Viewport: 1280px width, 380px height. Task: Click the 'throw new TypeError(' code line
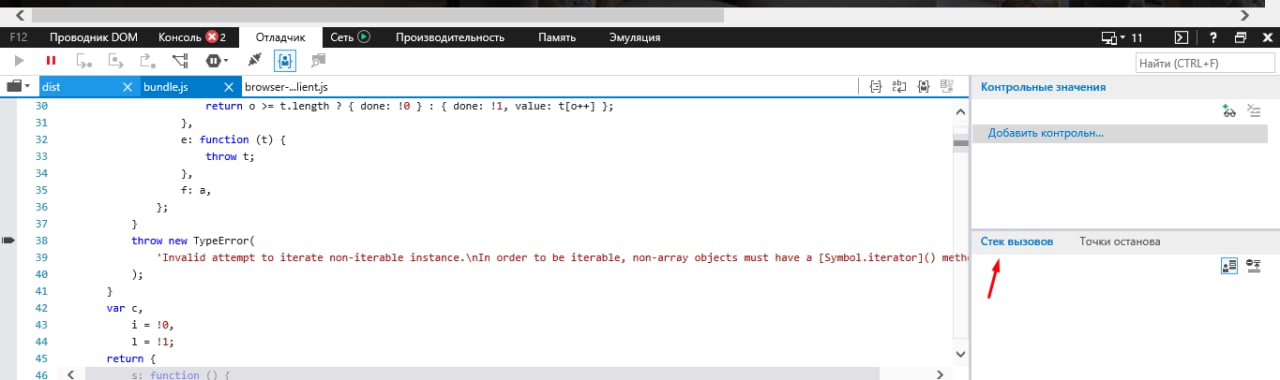click(x=194, y=241)
